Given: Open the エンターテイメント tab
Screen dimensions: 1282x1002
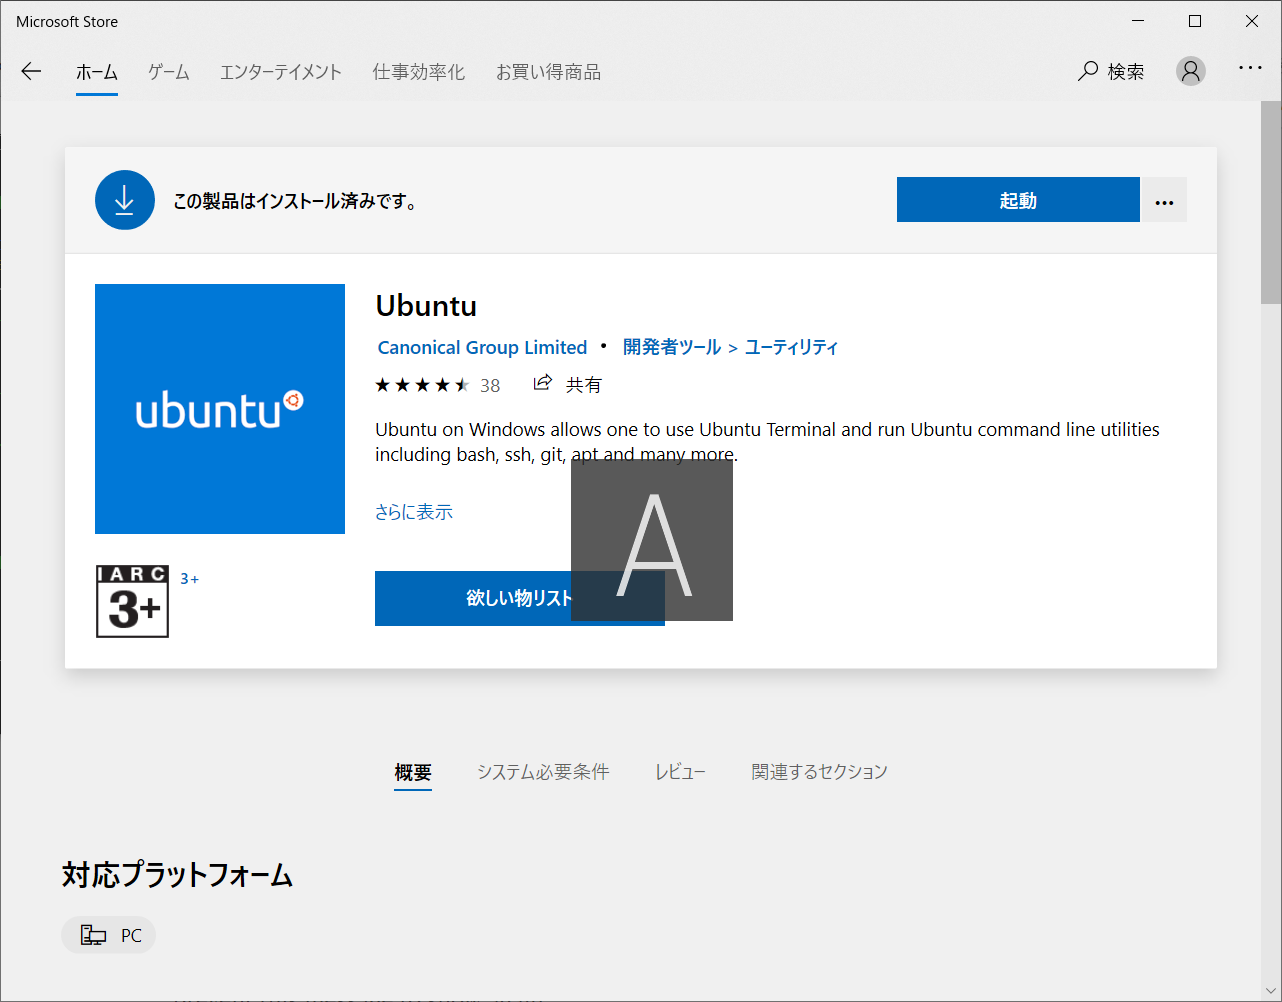Looking at the screenshot, I should [281, 72].
